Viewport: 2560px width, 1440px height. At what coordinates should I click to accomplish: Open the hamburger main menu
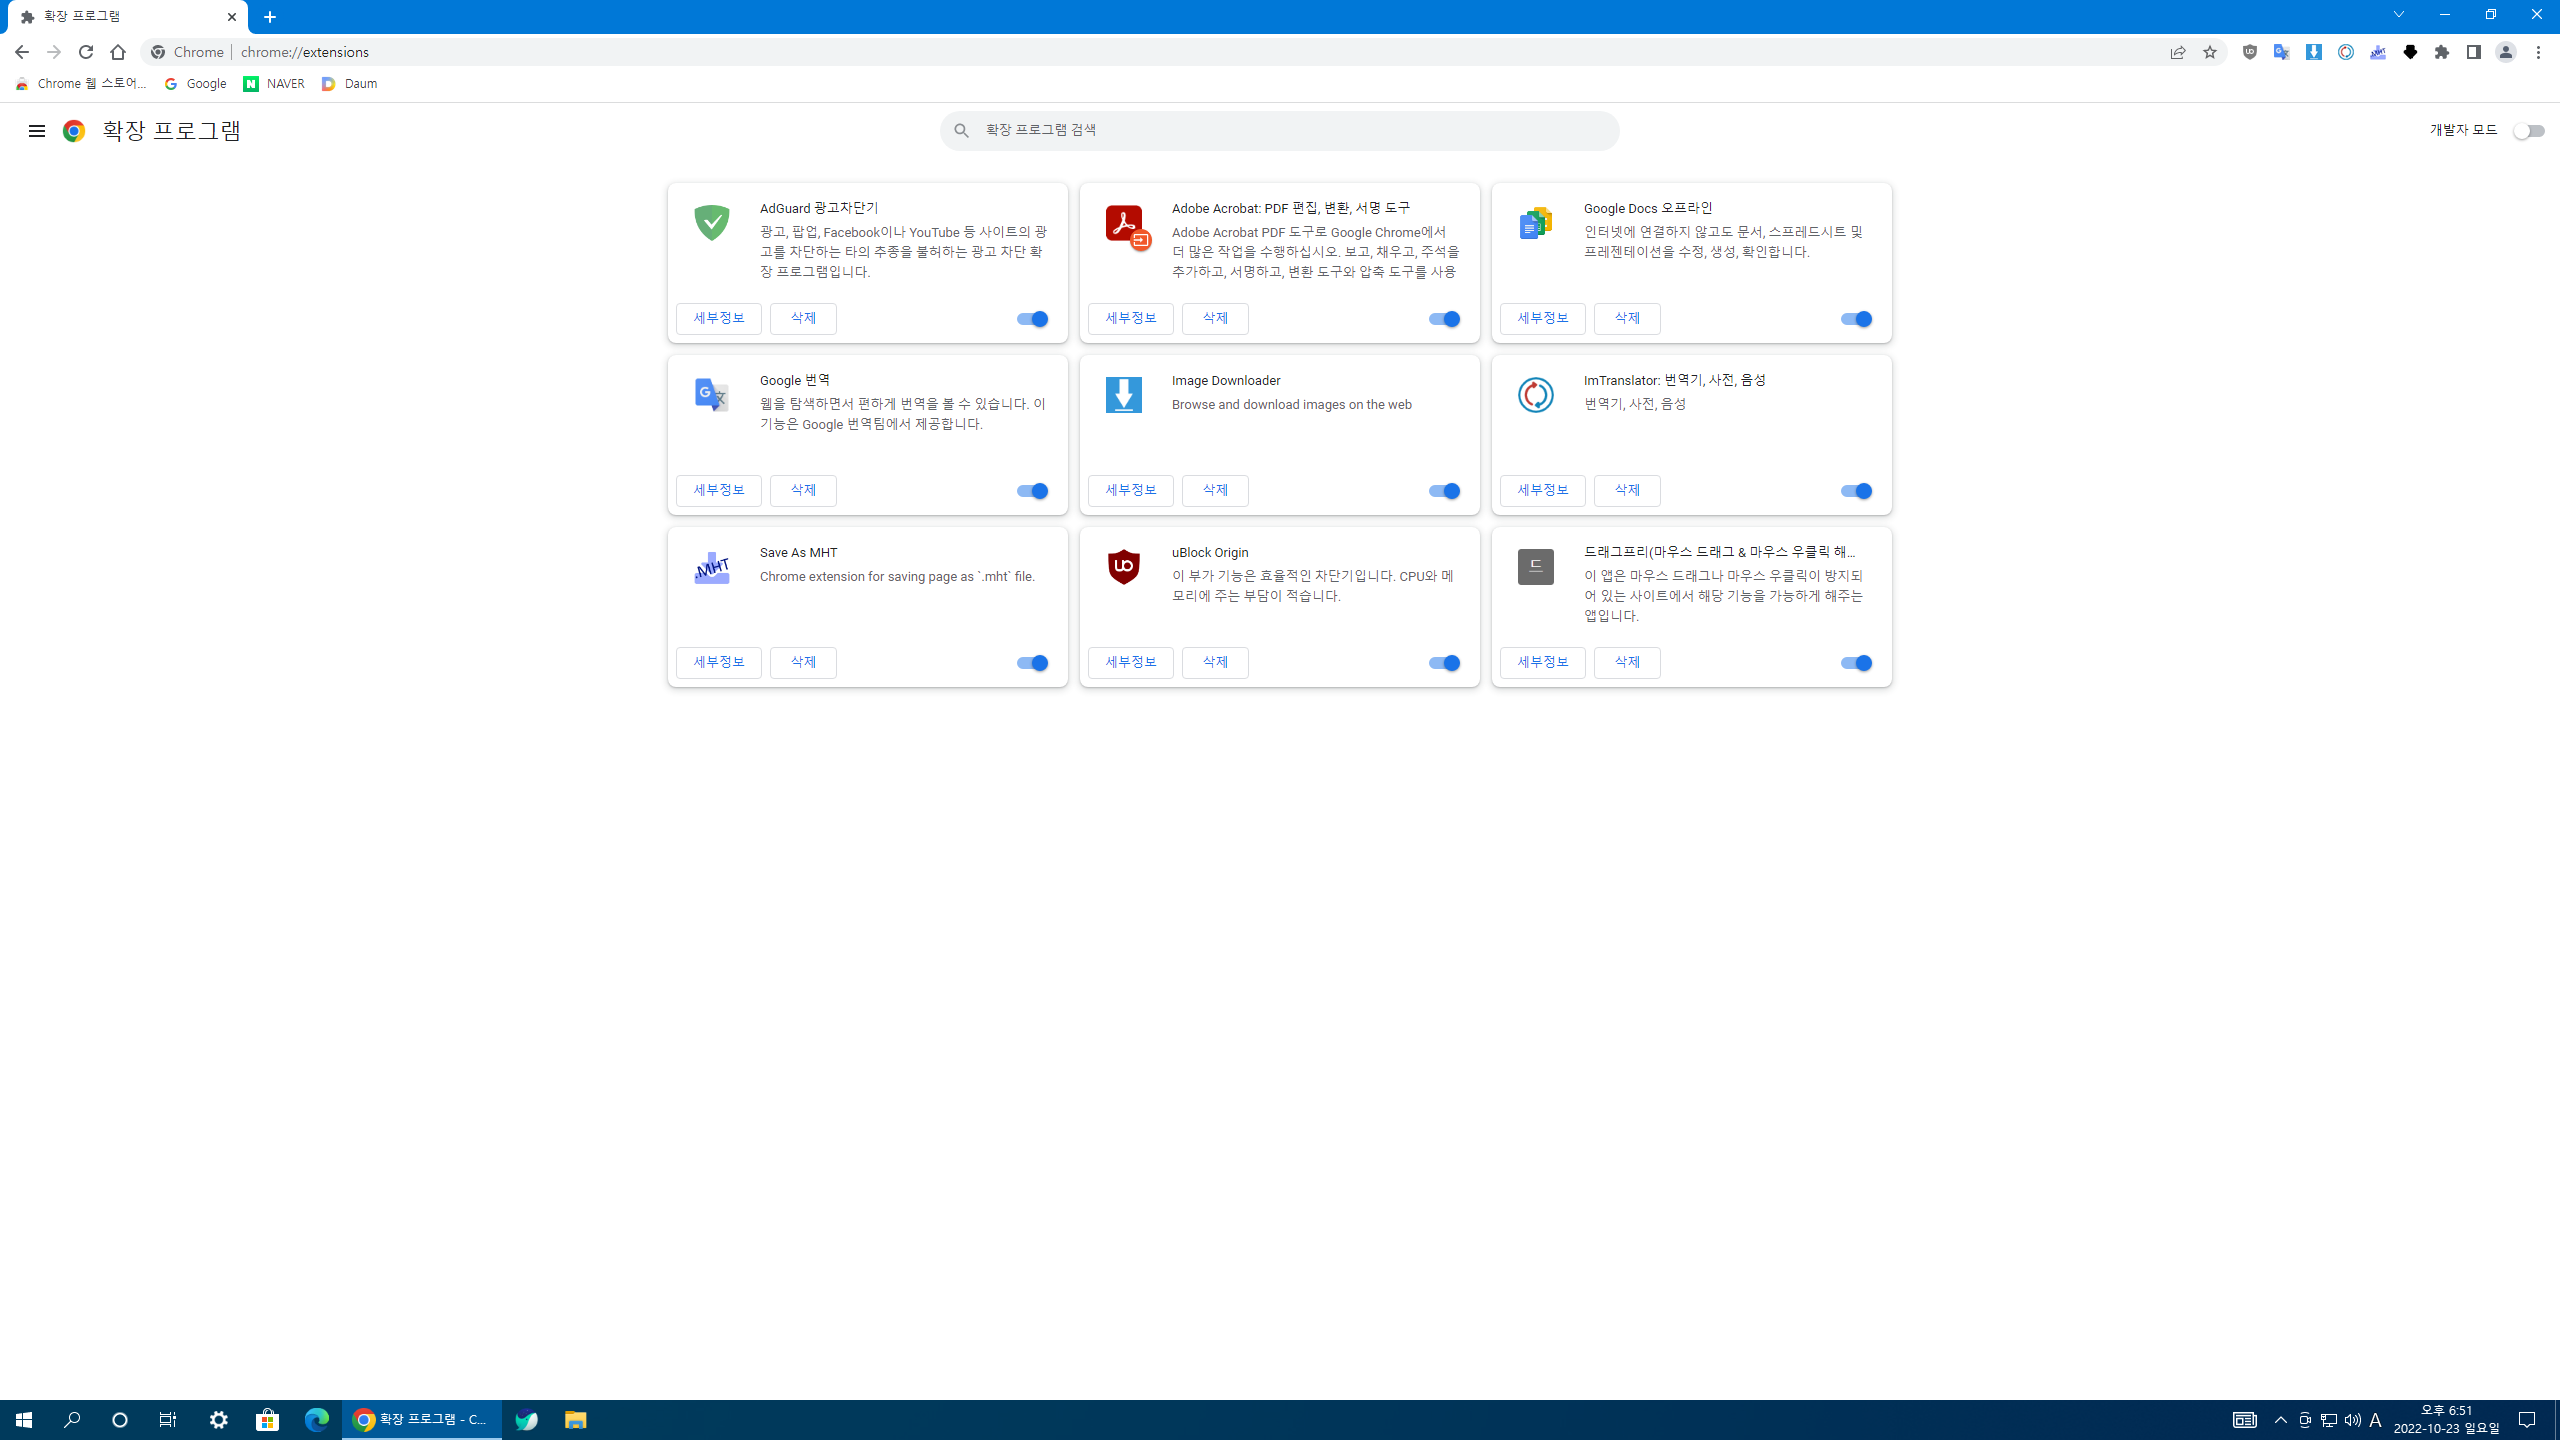(37, 131)
